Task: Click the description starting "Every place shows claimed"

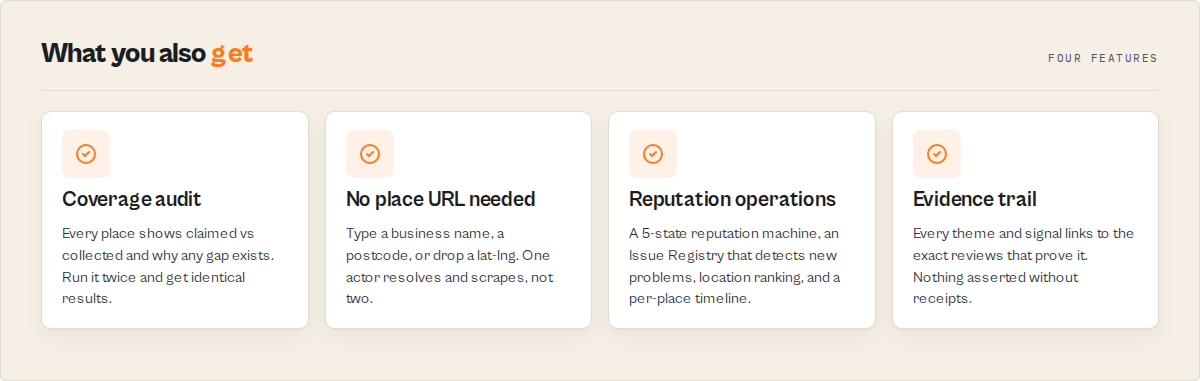Action: [168, 266]
